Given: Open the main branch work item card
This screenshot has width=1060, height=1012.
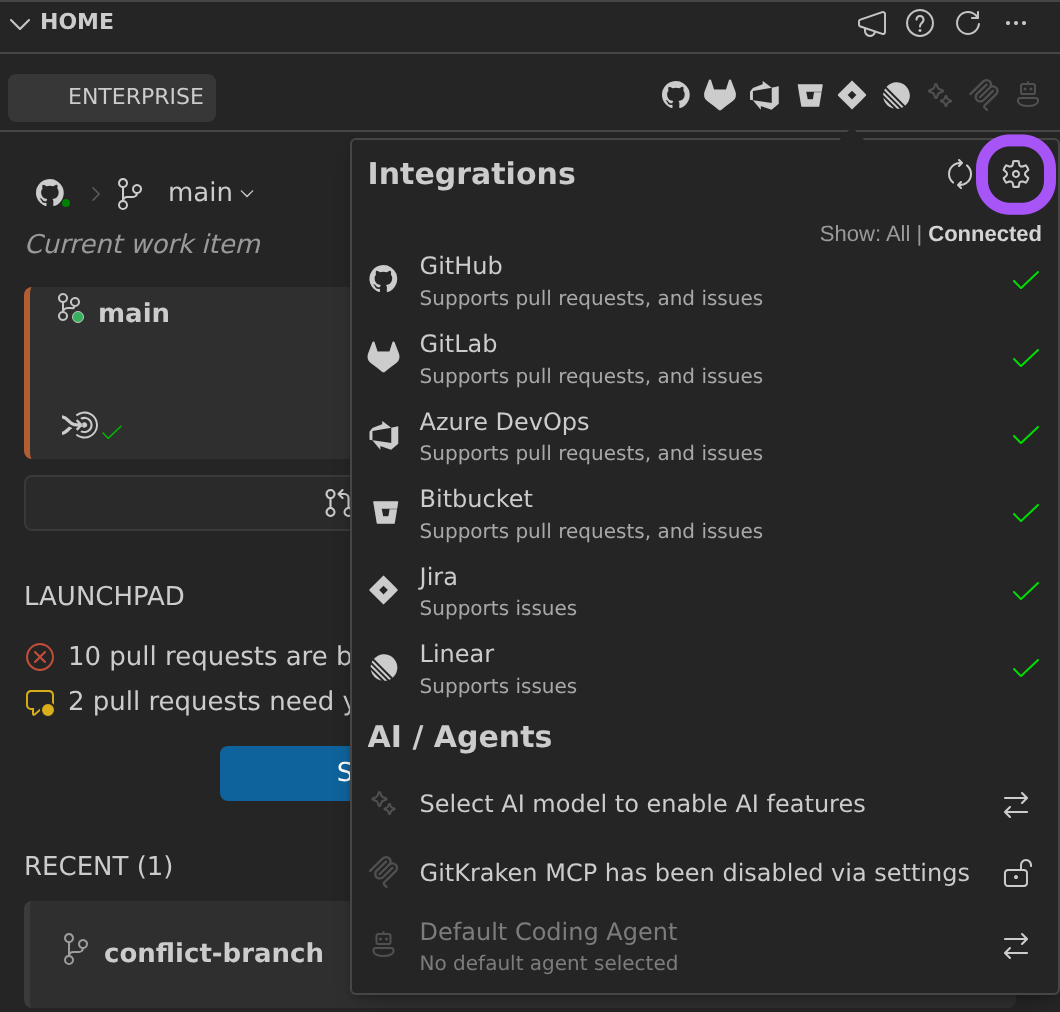Looking at the screenshot, I should click(x=188, y=373).
